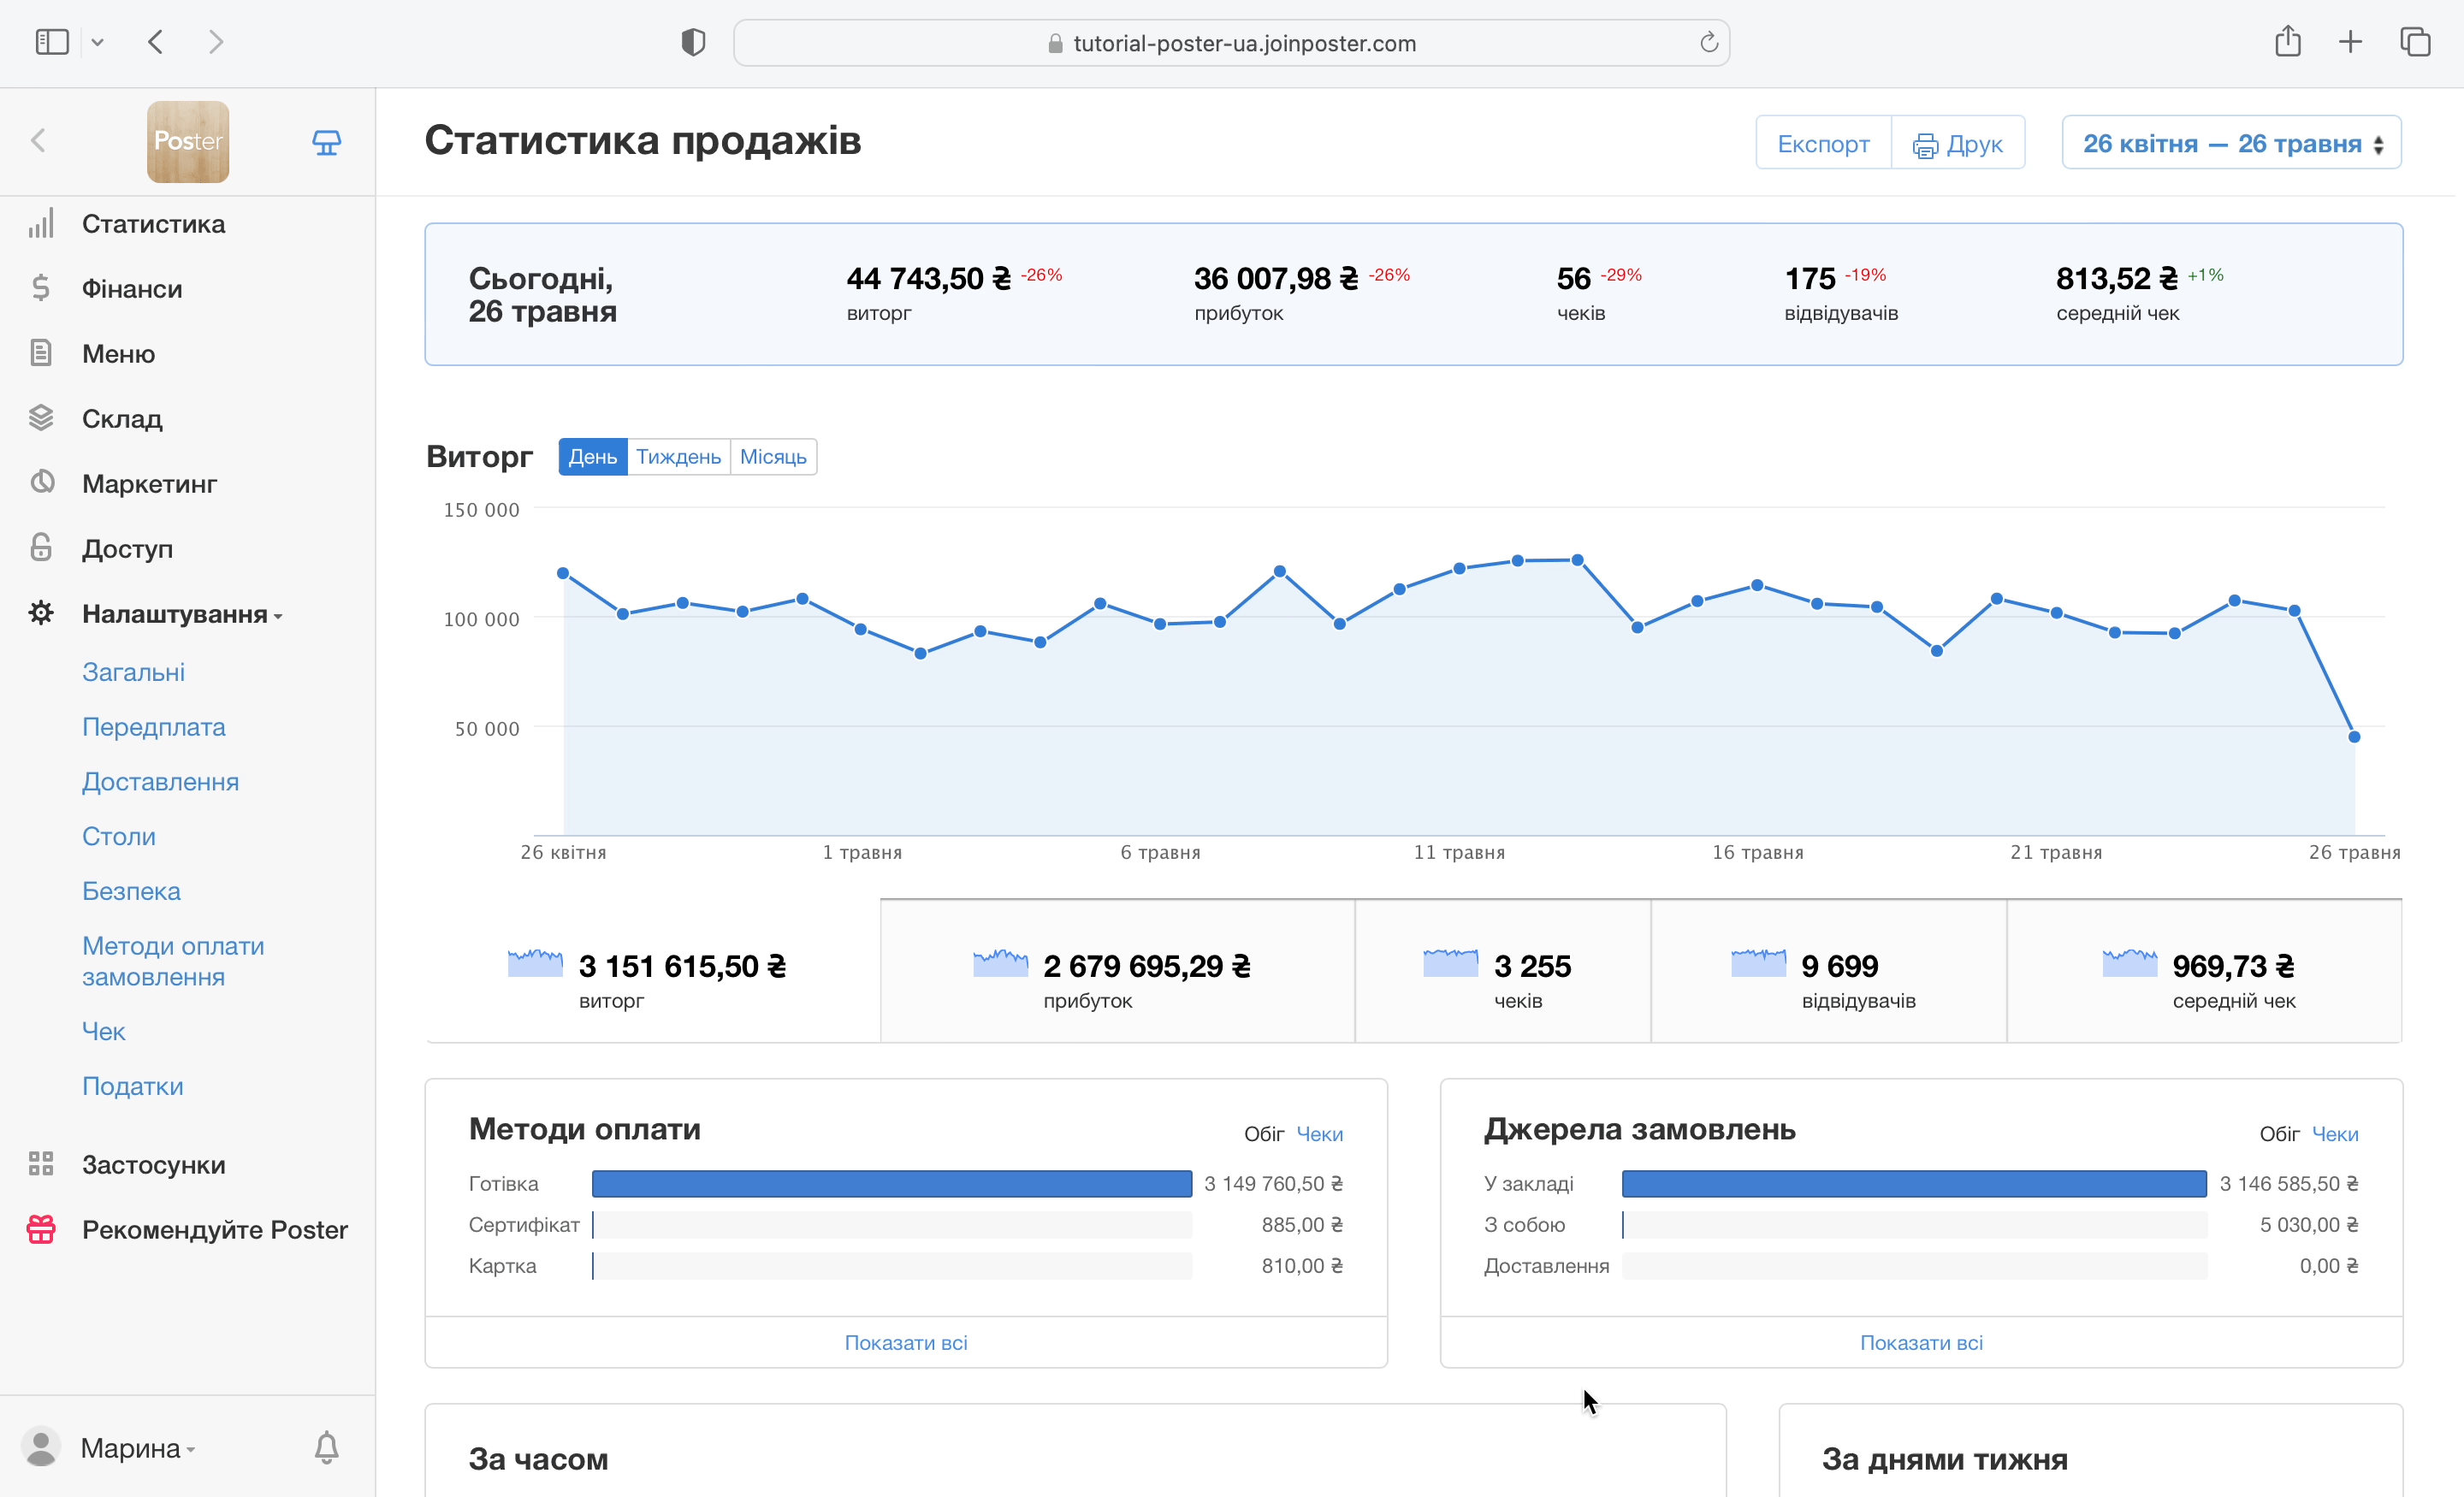Show all payment methods via Показати всі
Image resolution: width=2464 pixels, height=1497 pixels.
(x=905, y=1342)
